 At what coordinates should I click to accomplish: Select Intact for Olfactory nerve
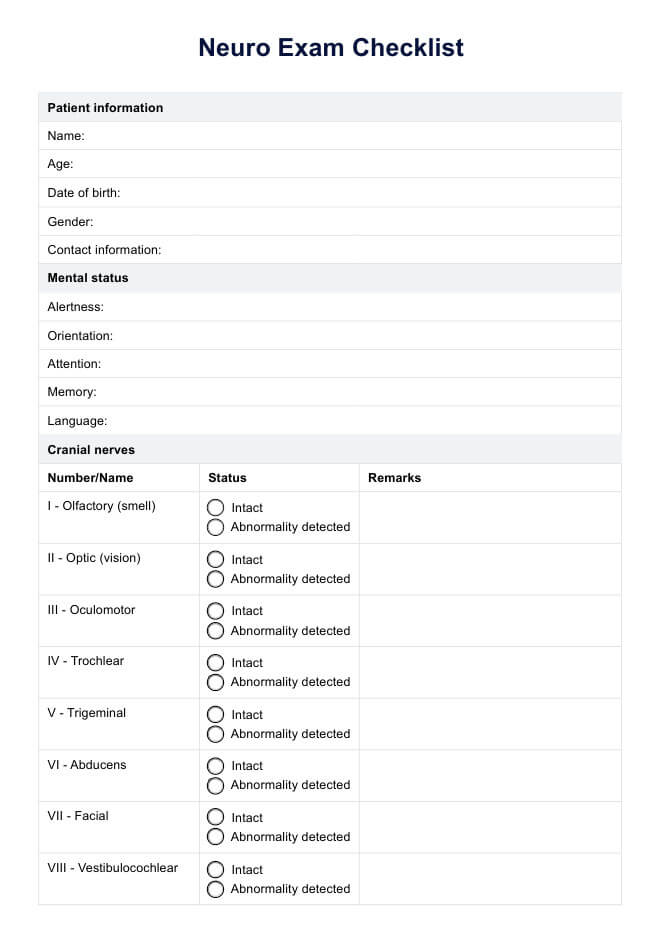point(215,508)
